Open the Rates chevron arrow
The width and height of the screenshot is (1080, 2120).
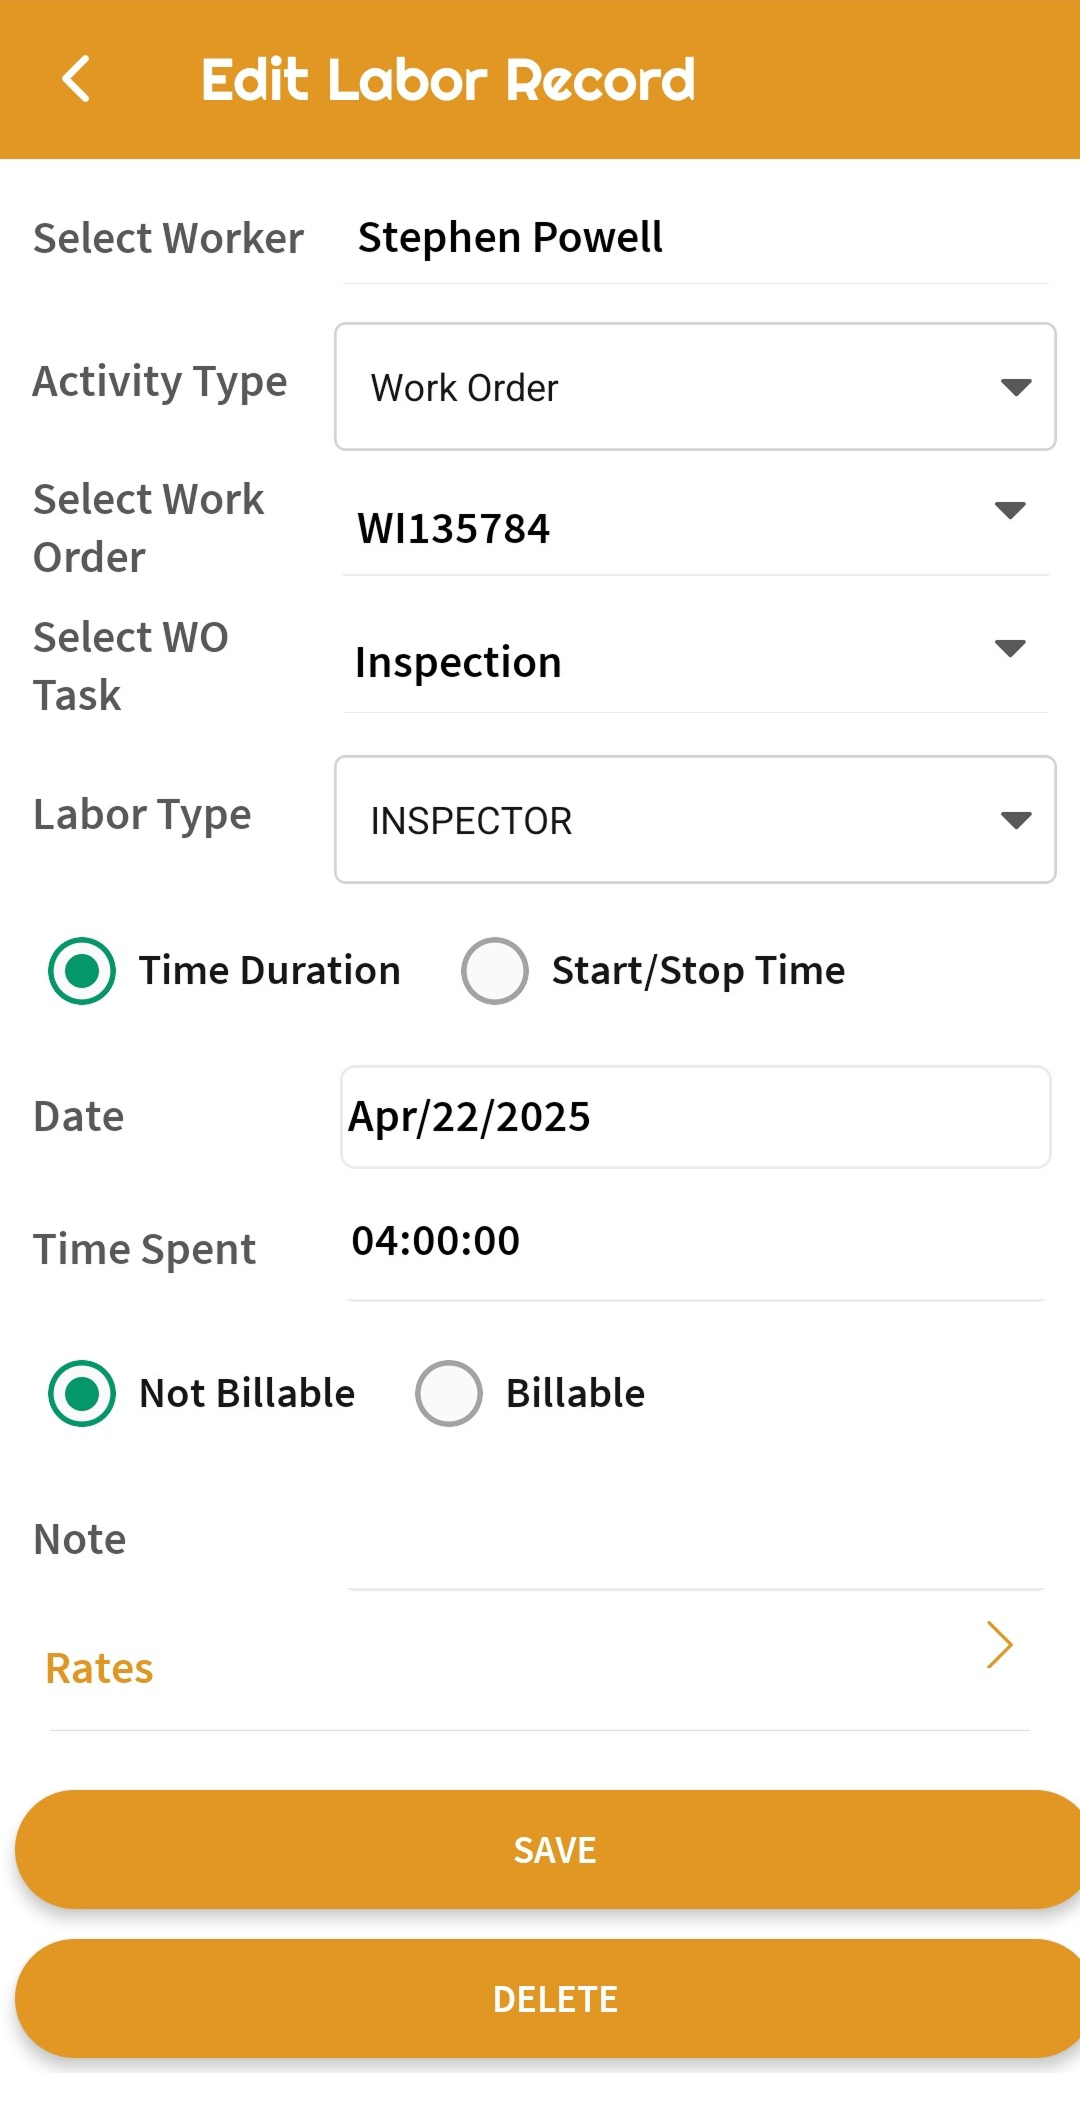[999, 1645]
